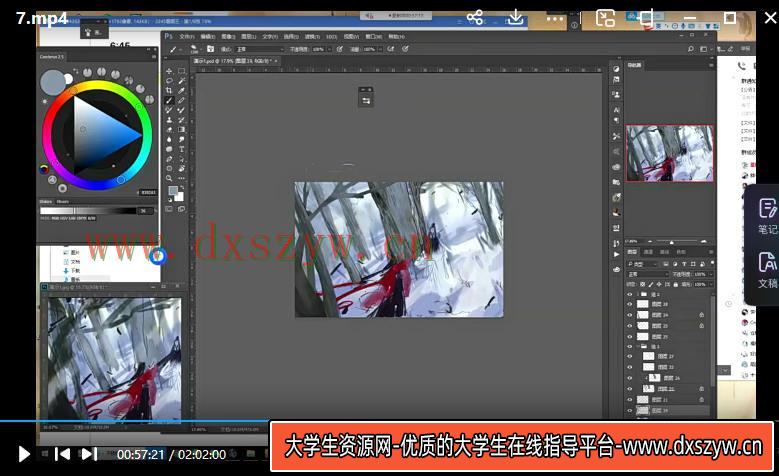Click share icon in video player
The height and width of the screenshot is (476, 779).
coord(475,18)
